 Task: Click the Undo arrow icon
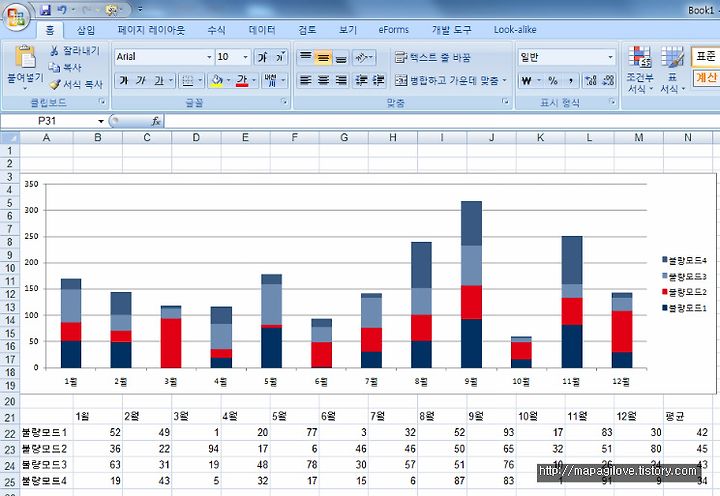point(62,9)
